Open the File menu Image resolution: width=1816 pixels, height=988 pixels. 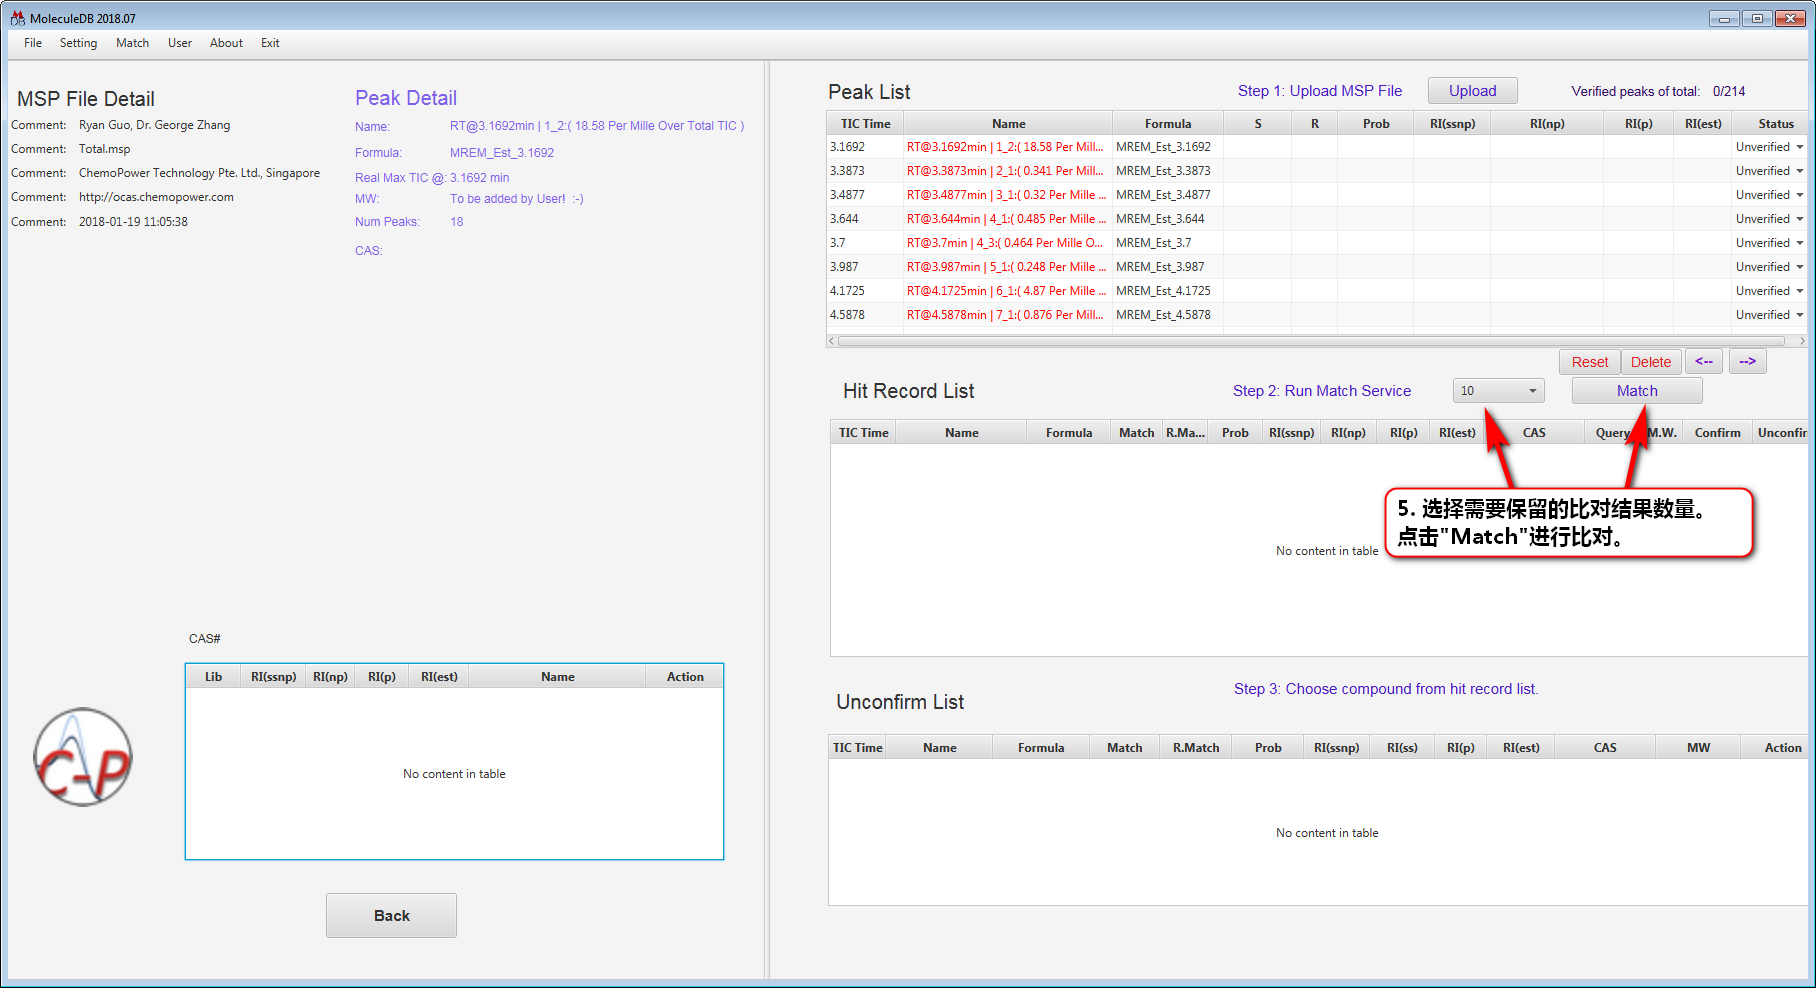33,43
